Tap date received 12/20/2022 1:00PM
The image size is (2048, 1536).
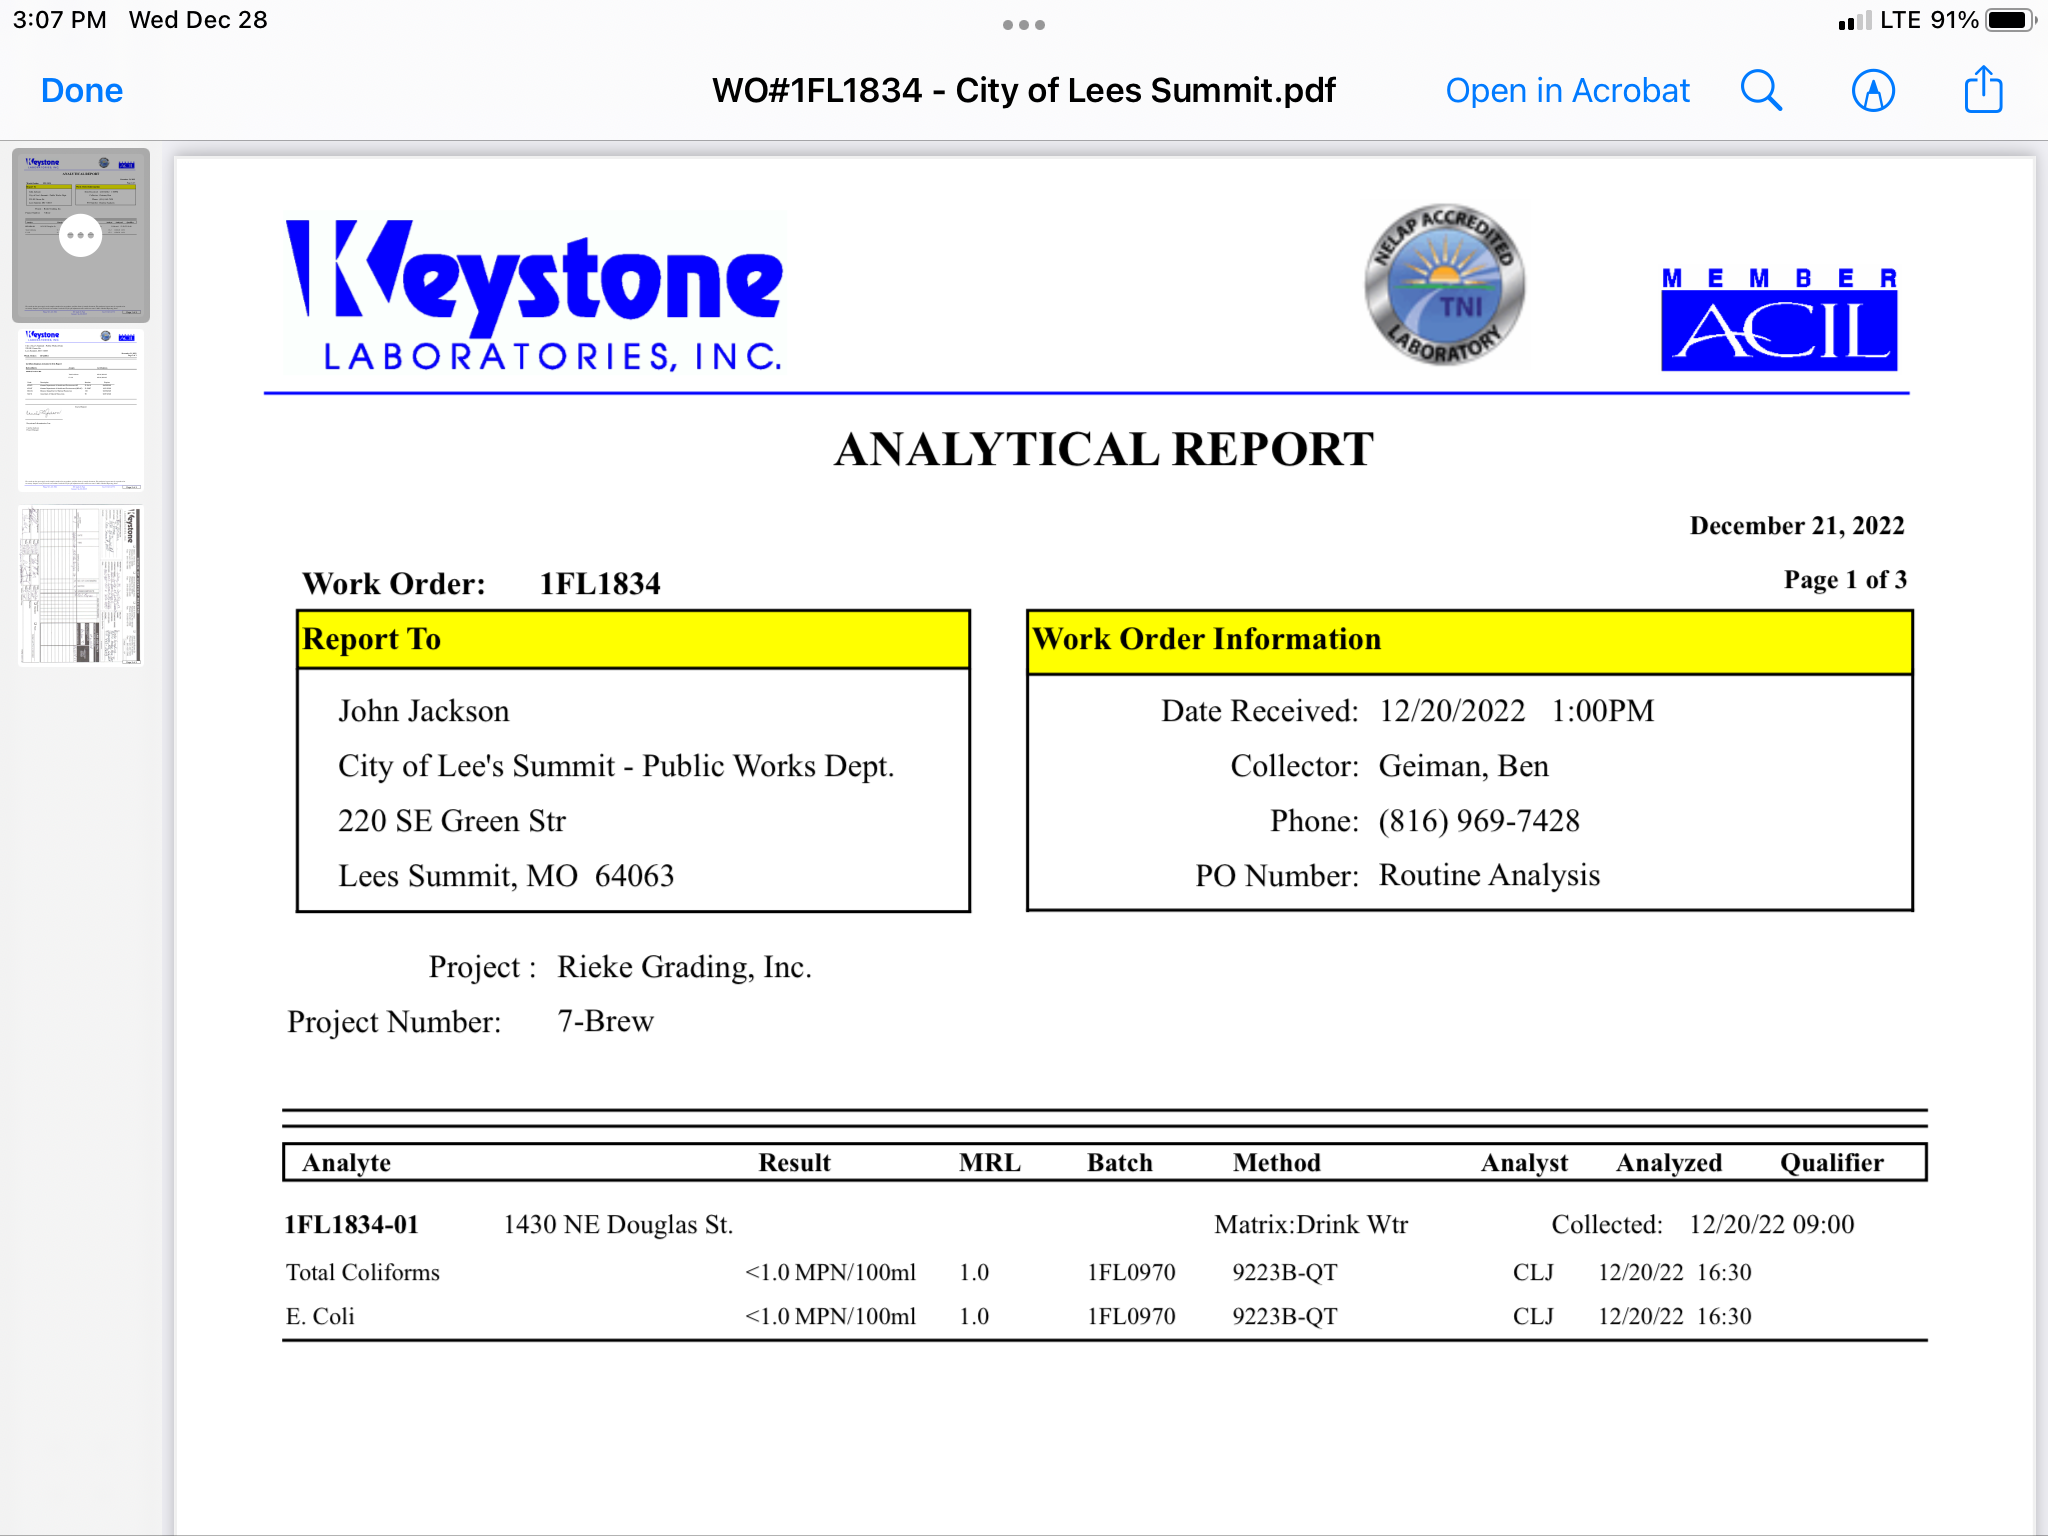1516,711
